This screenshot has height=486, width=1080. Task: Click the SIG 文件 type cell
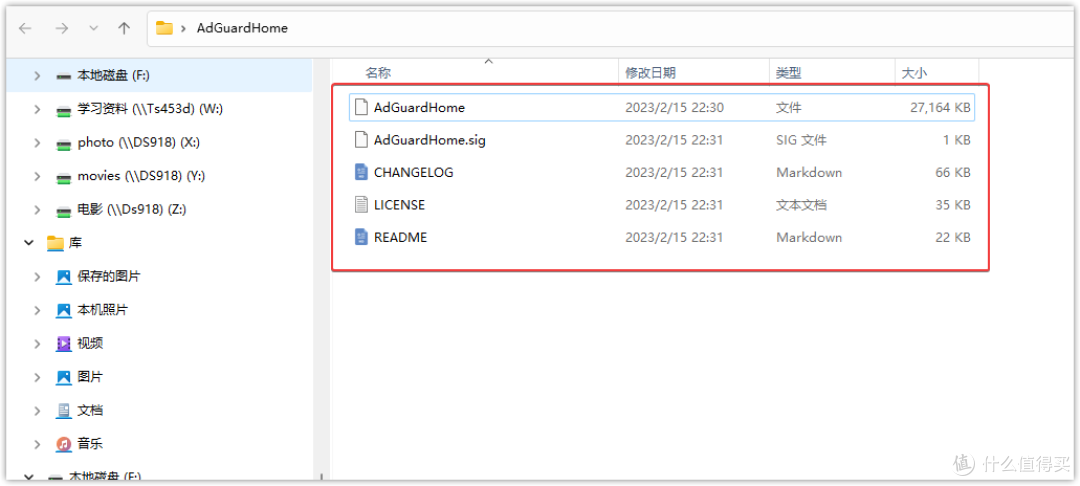click(802, 140)
